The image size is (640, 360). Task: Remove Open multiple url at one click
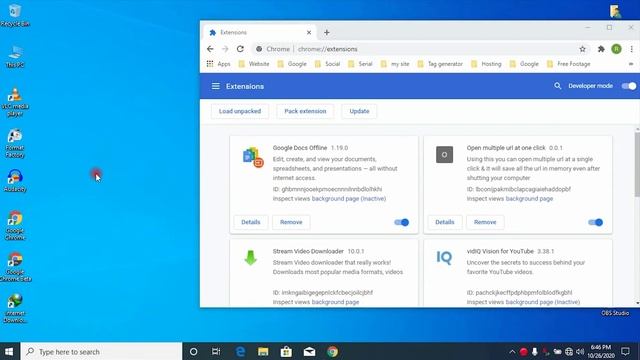[485, 222]
